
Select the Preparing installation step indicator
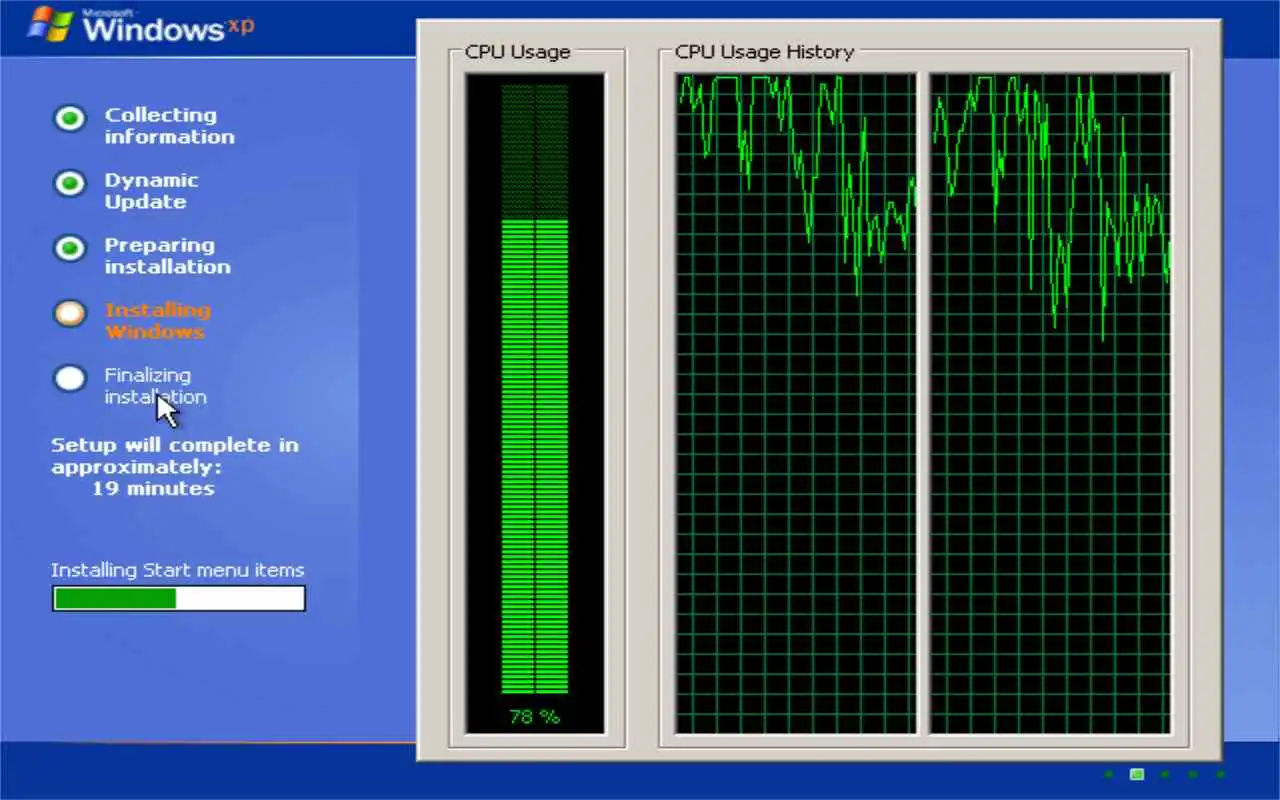[x=69, y=249]
